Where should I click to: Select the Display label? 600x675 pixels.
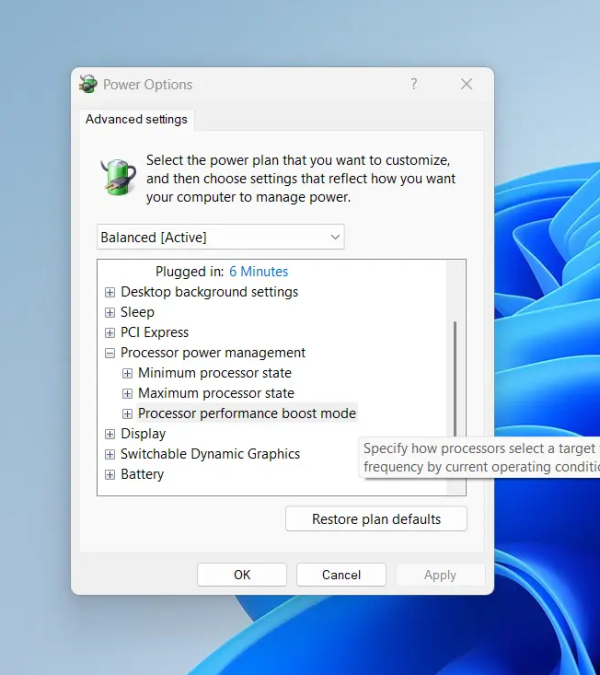point(143,433)
